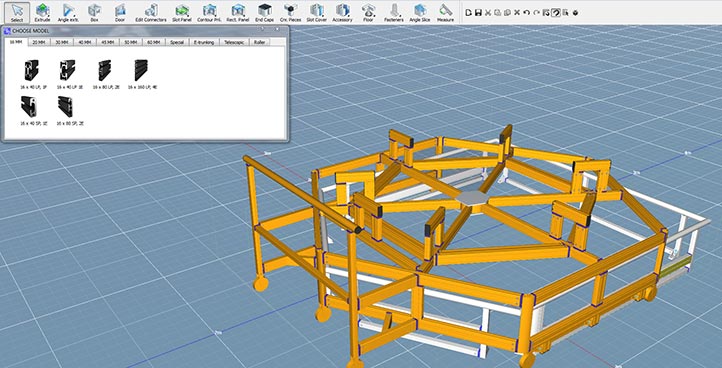
Task: Select the 45 MM tab
Action: tap(108, 42)
